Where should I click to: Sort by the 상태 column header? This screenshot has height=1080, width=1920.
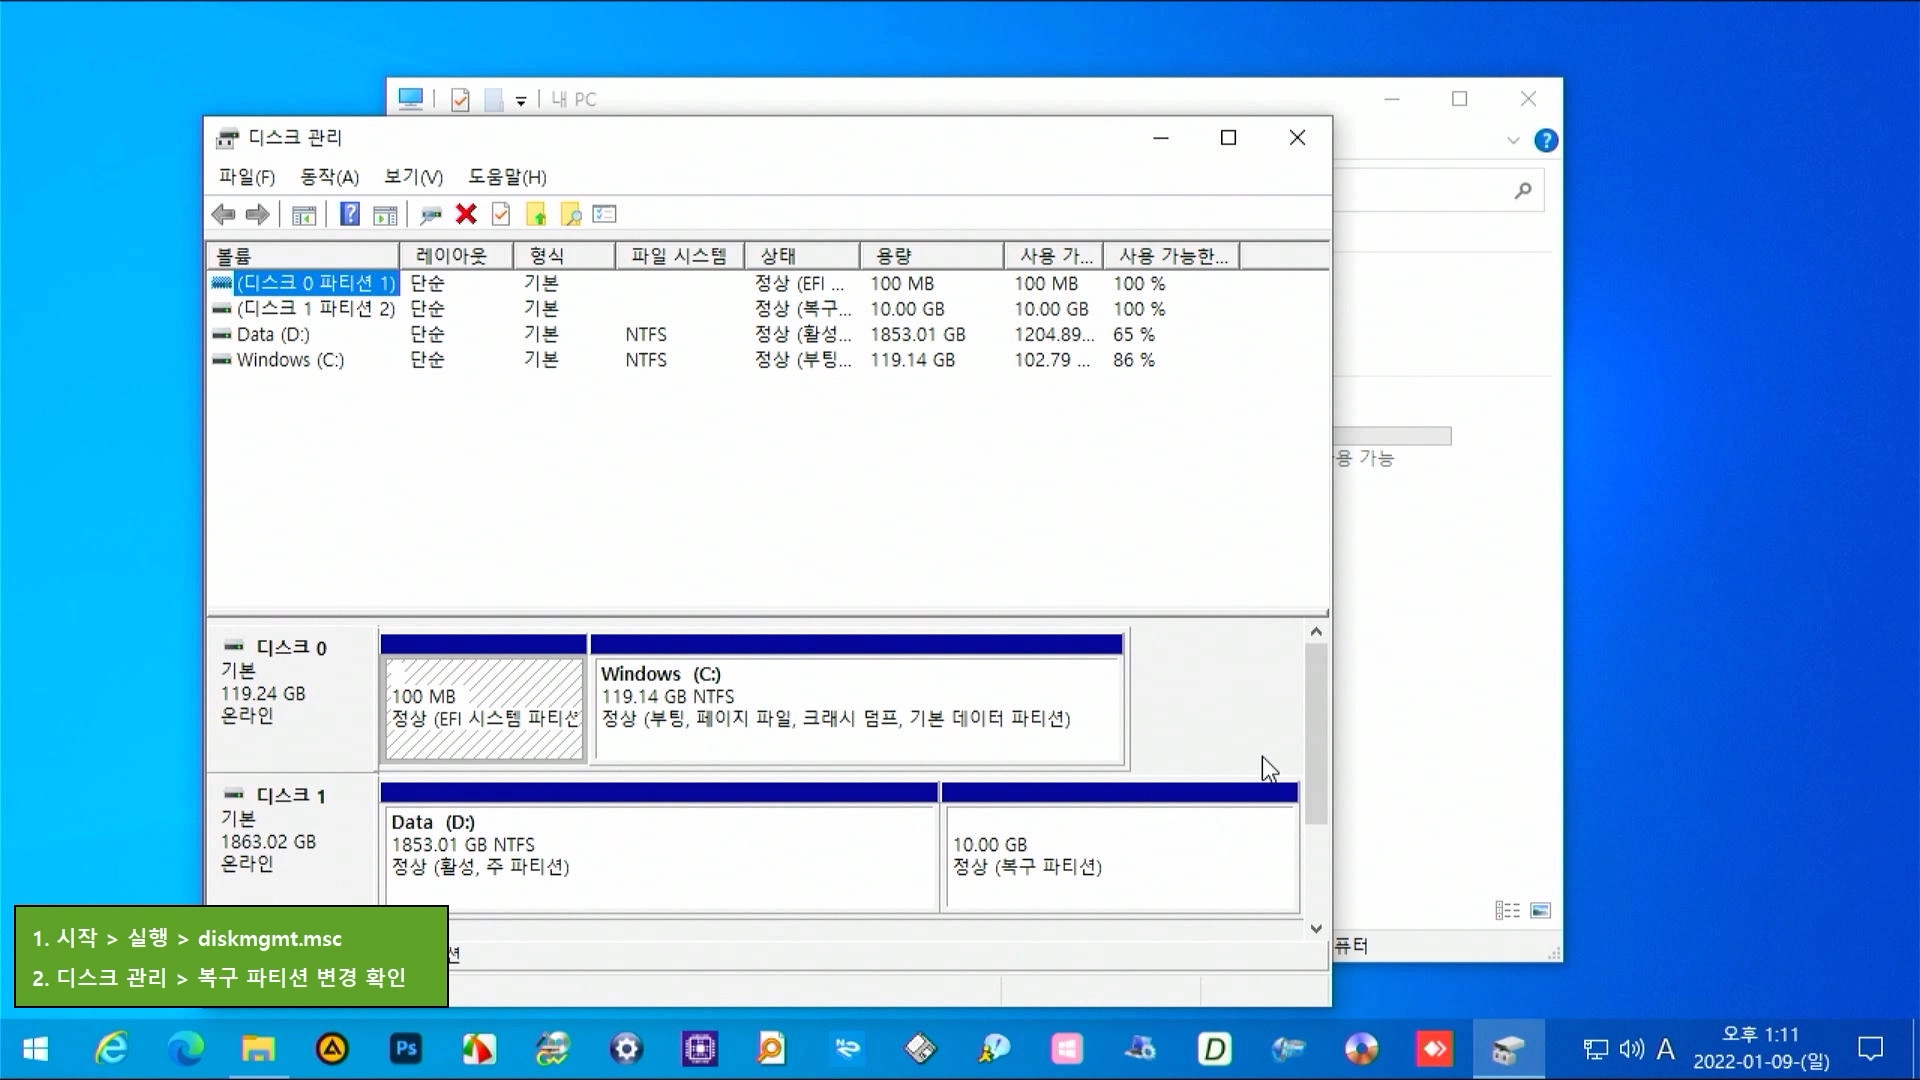[x=801, y=256]
